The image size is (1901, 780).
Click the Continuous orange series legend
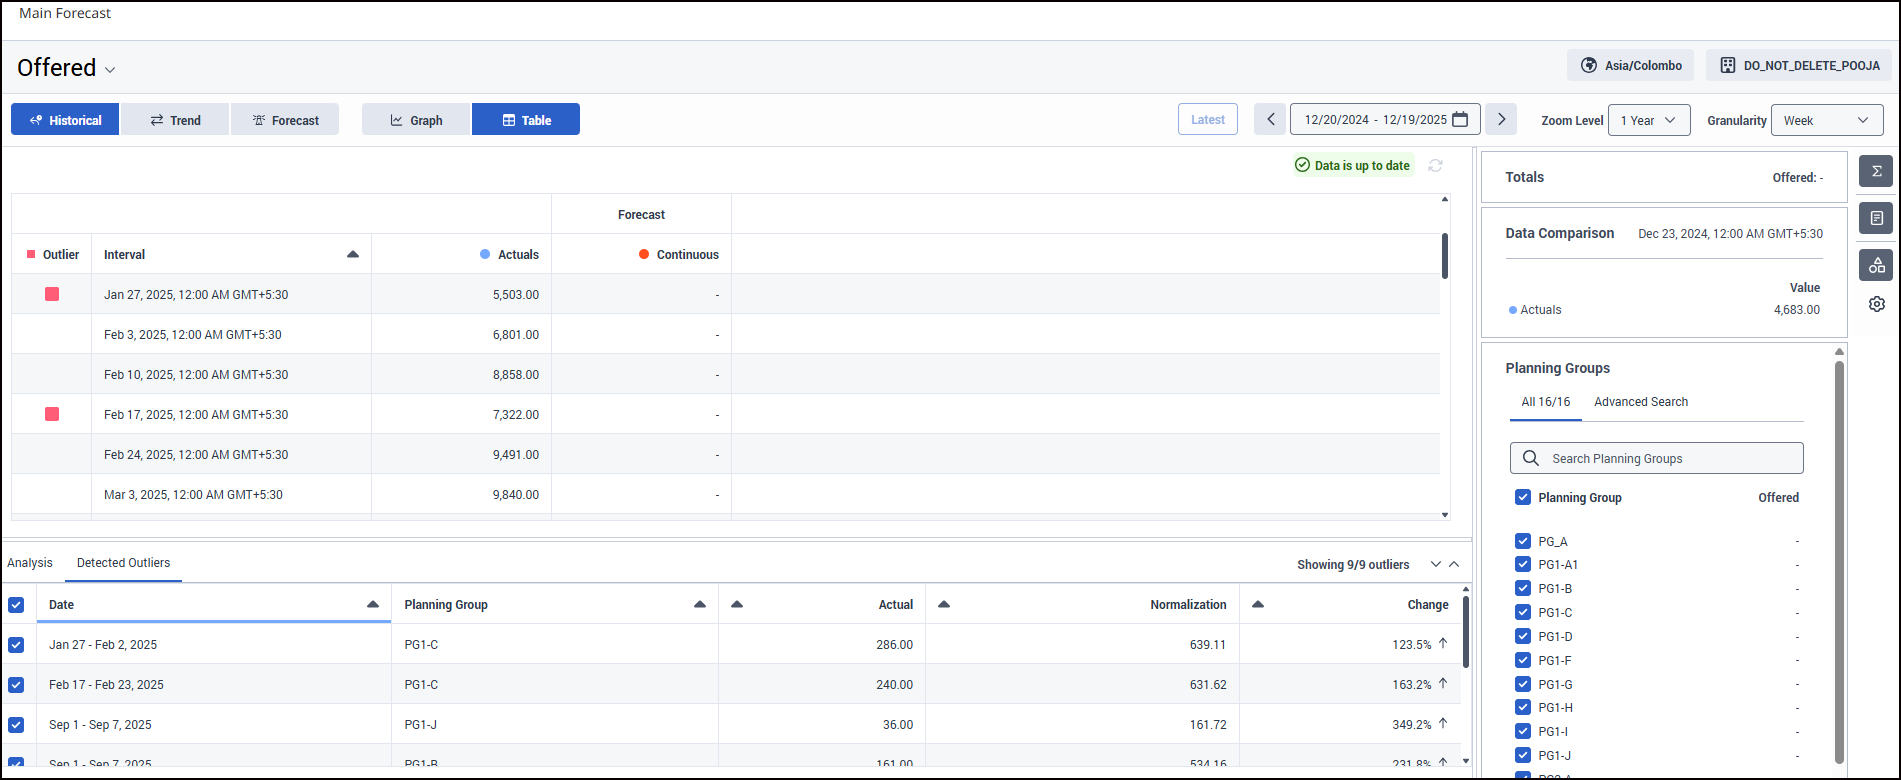pyautogui.click(x=678, y=255)
